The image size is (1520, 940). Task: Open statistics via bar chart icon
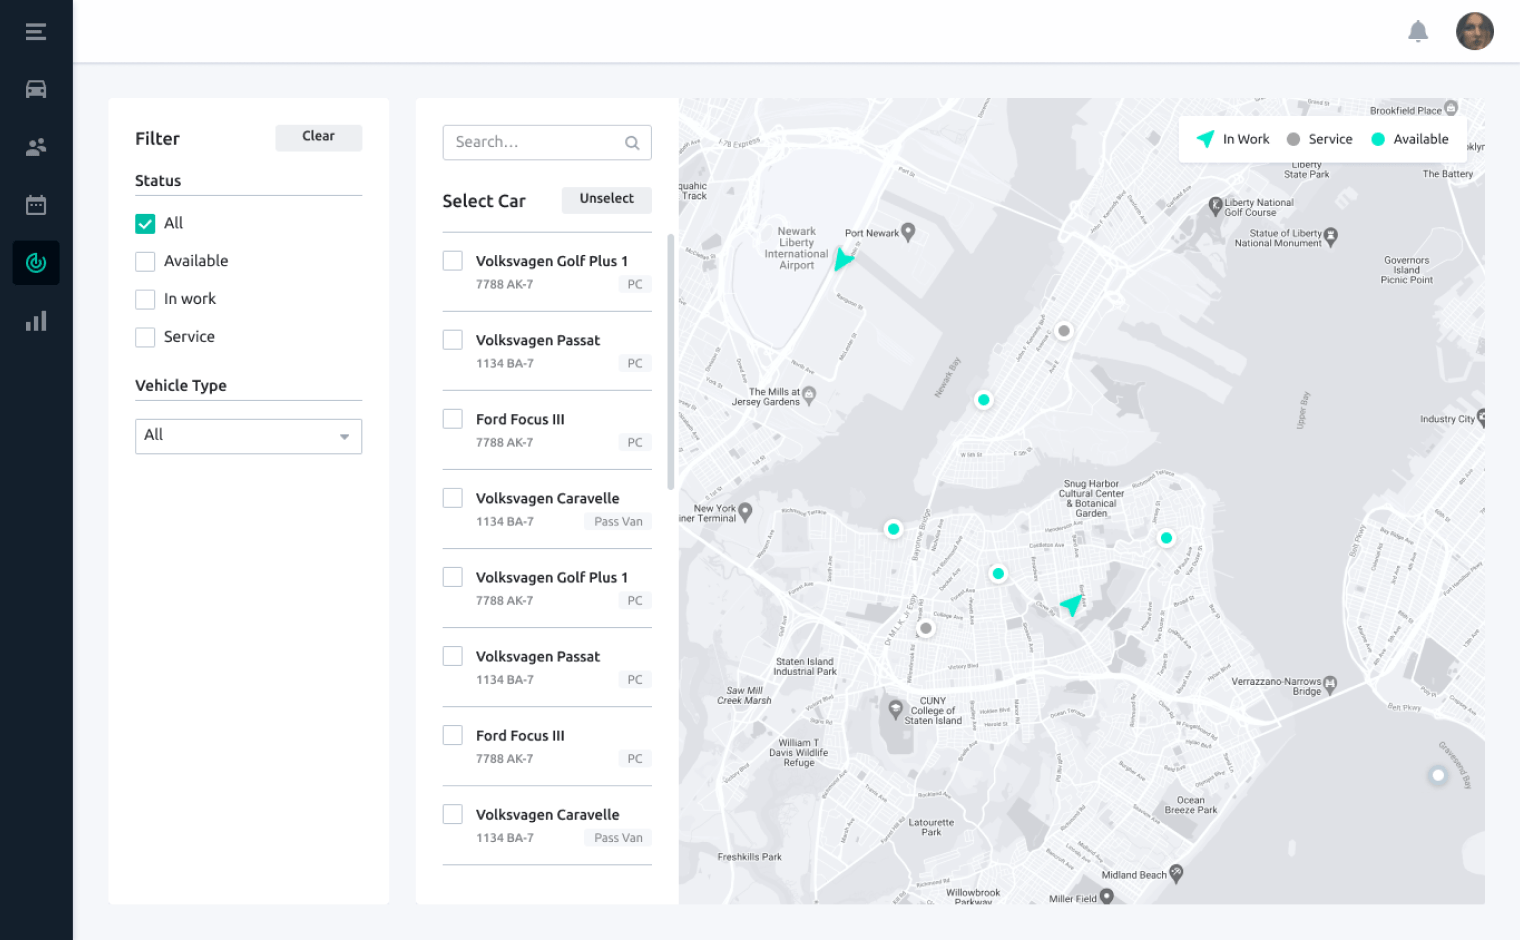tap(36, 320)
